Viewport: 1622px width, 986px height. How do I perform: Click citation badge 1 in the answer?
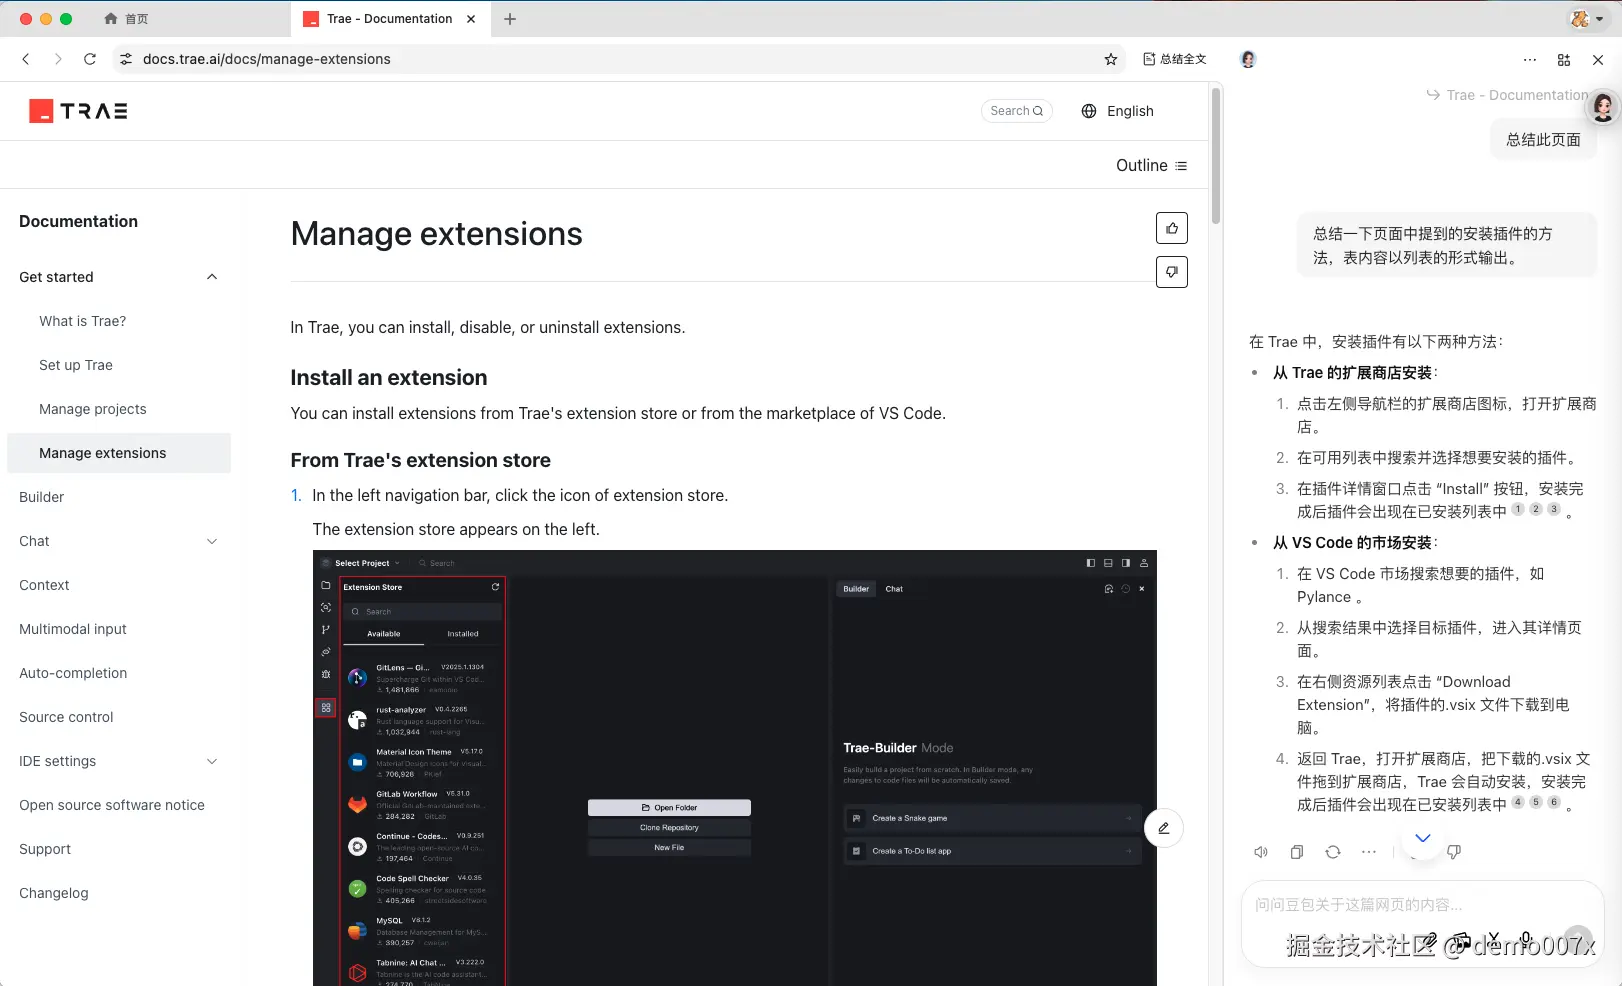[x=1518, y=509]
